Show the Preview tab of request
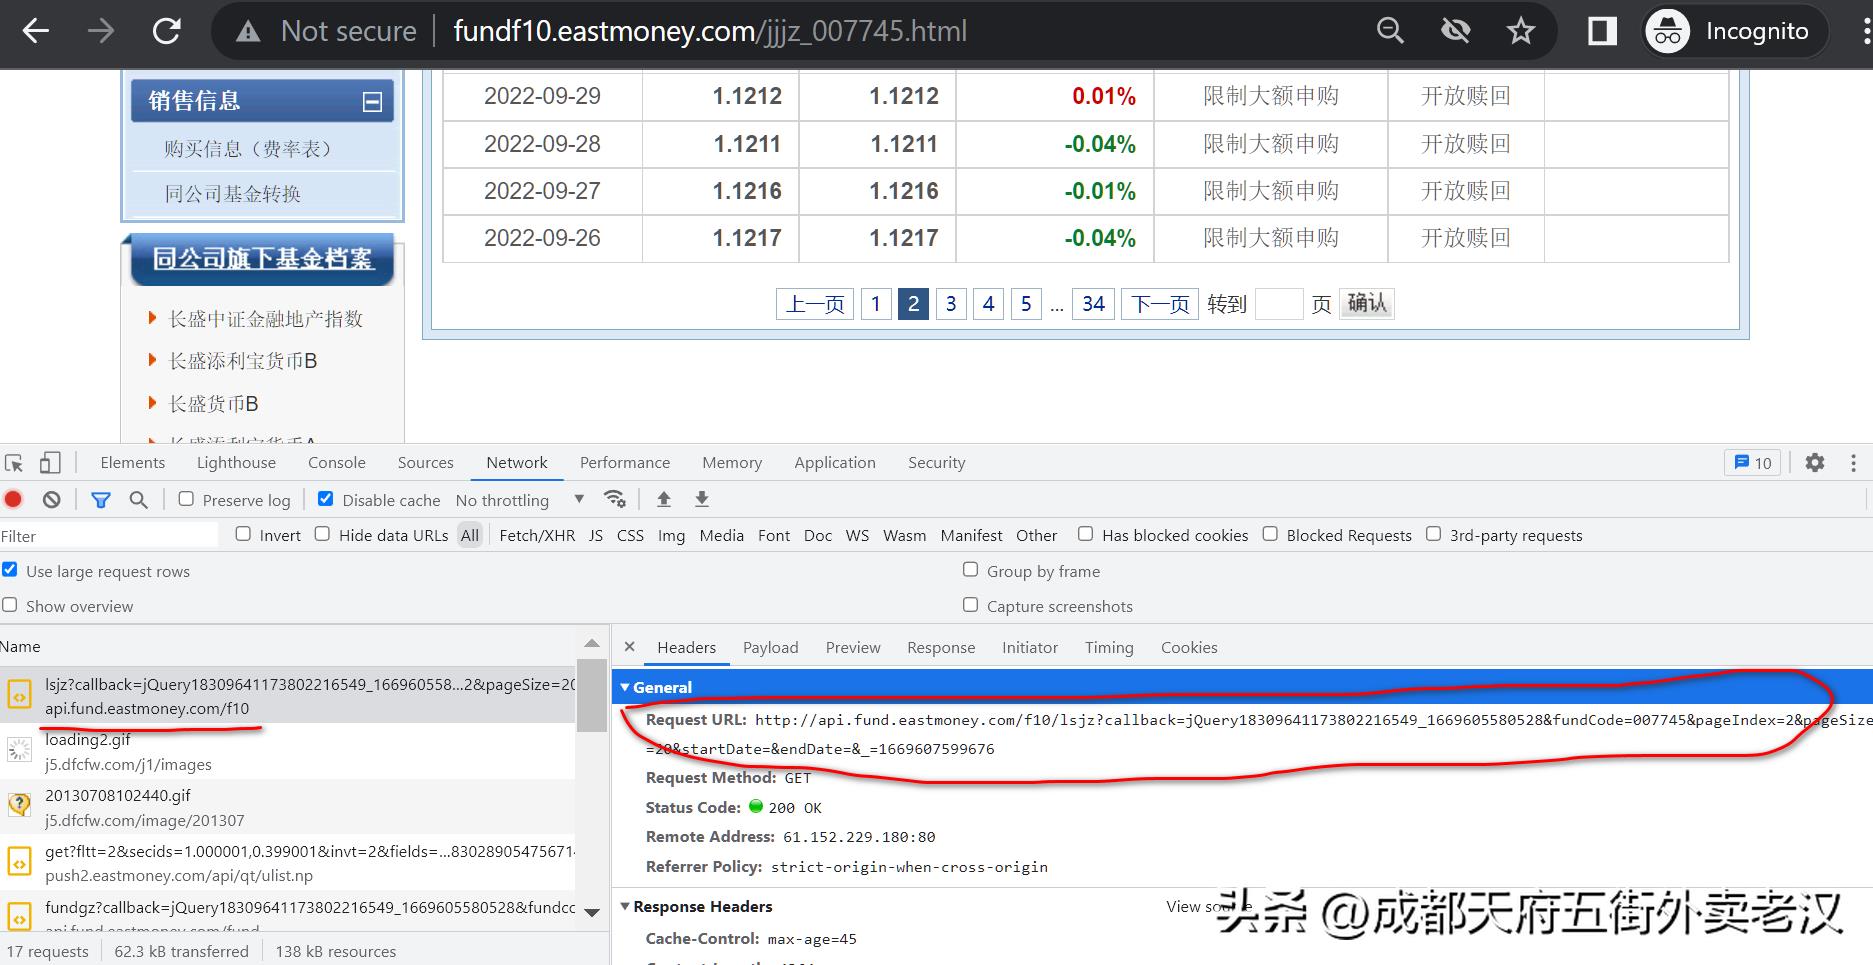 [x=853, y=648]
